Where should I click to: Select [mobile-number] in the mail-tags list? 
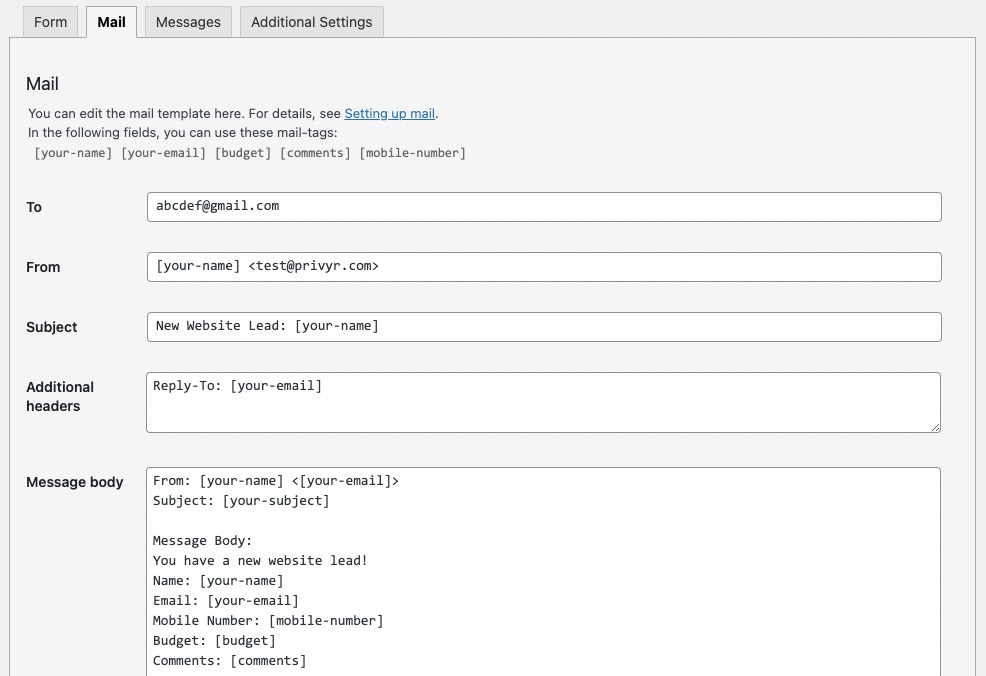(x=412, y=153)
